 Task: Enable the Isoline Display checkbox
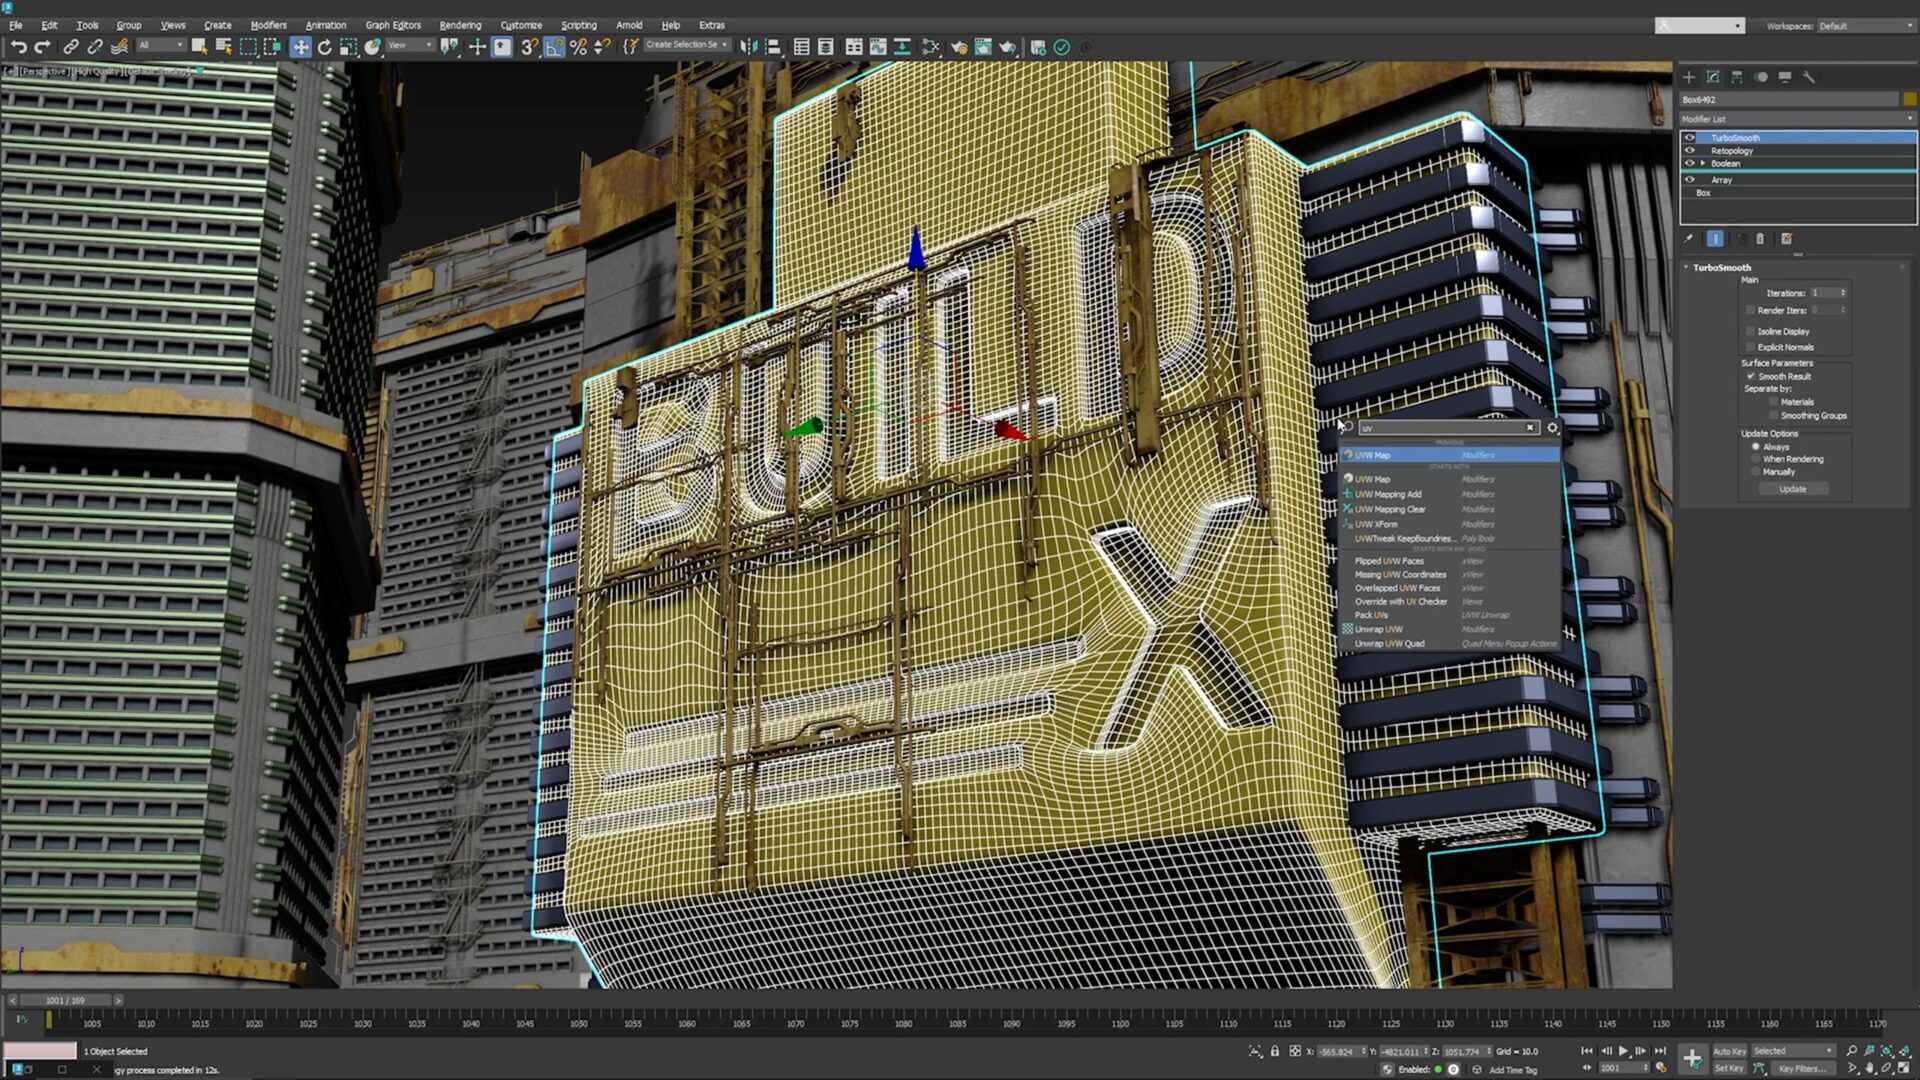coord(1751,331)
